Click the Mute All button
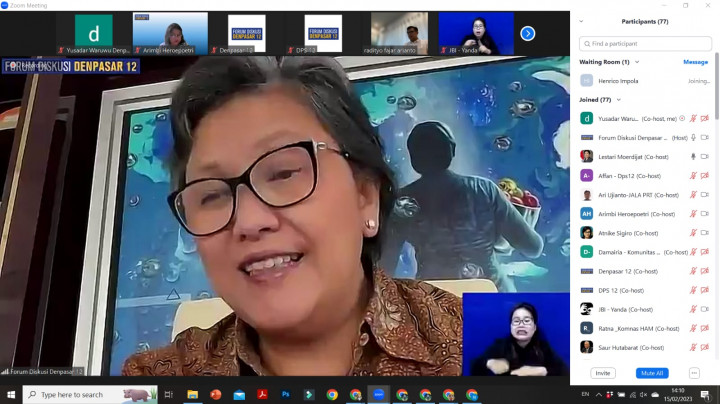This screenshot has height=404, width=720. [652, 373]
